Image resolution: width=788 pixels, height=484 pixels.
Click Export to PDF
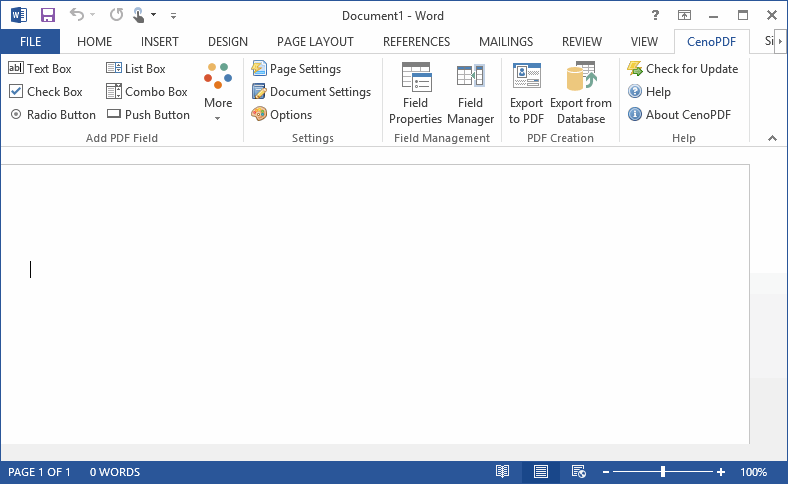pyautogui.click(x=526, y=93)
